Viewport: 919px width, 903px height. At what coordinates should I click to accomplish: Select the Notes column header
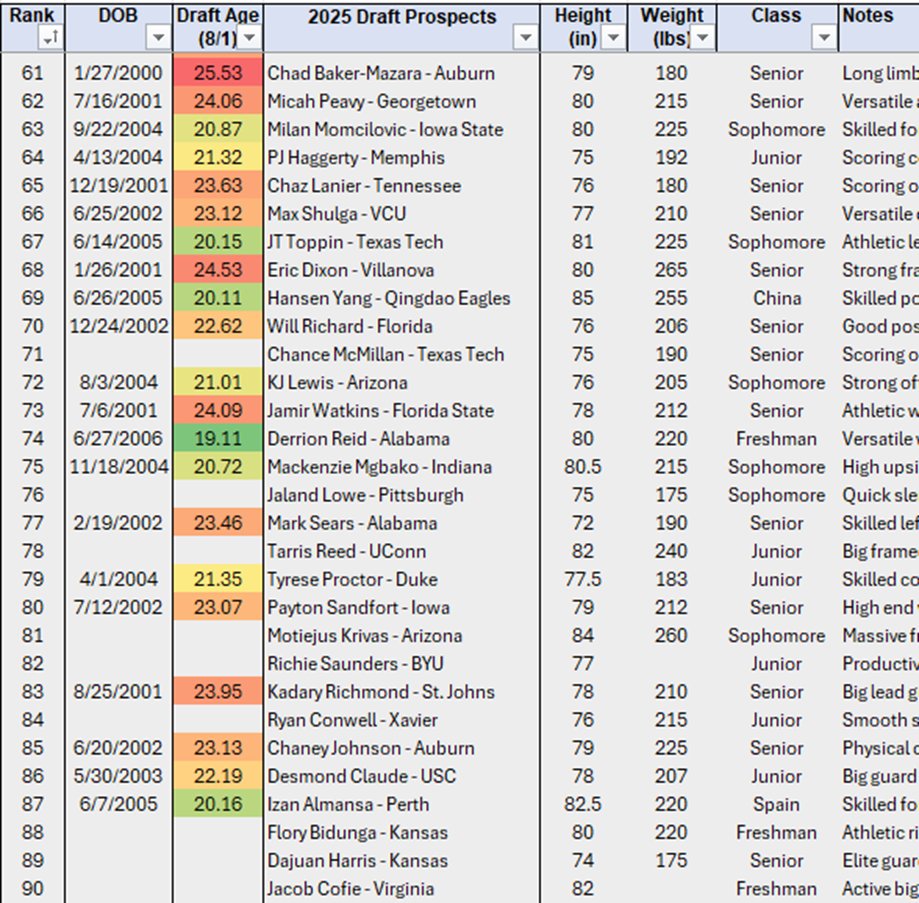(x=879, y=27)
